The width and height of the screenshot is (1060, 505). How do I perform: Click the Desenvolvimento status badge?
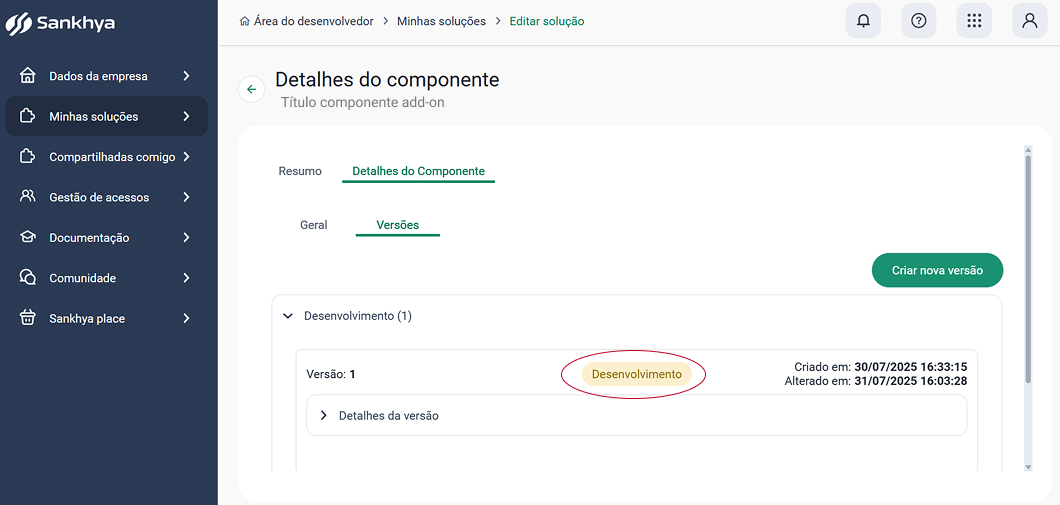pyautogui.click(x=637, y=374)
